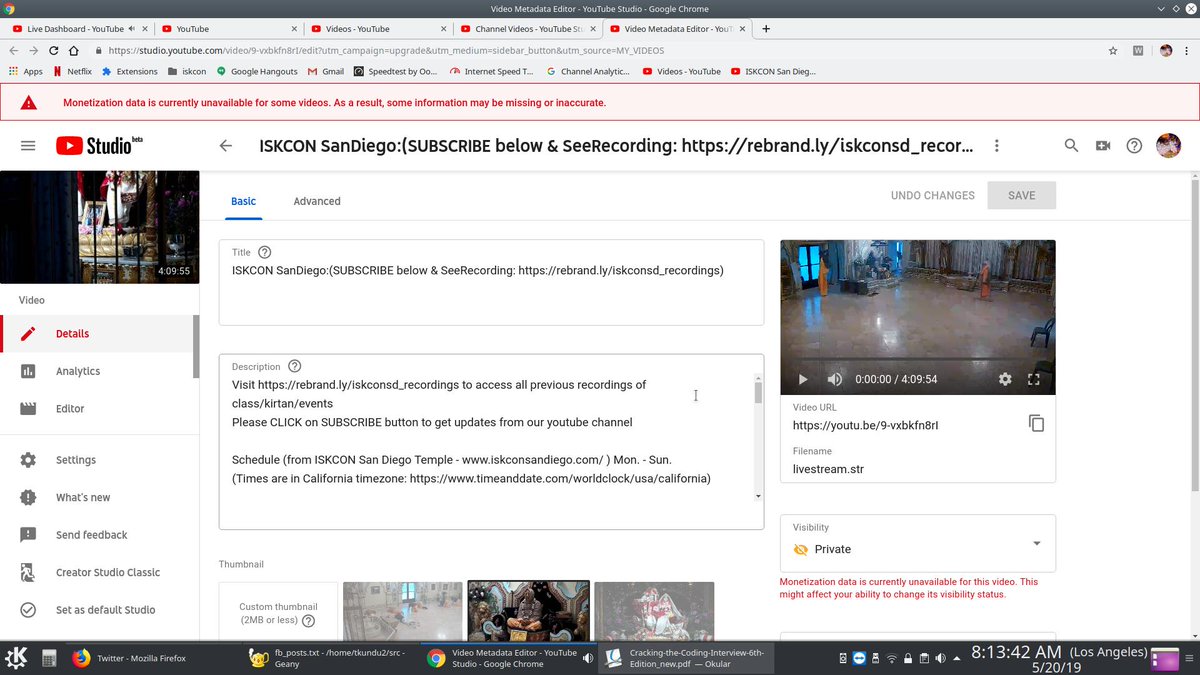Open the KDE application launcher
The width and height of the screenshot is (1200, 675).
coord(16,658)
